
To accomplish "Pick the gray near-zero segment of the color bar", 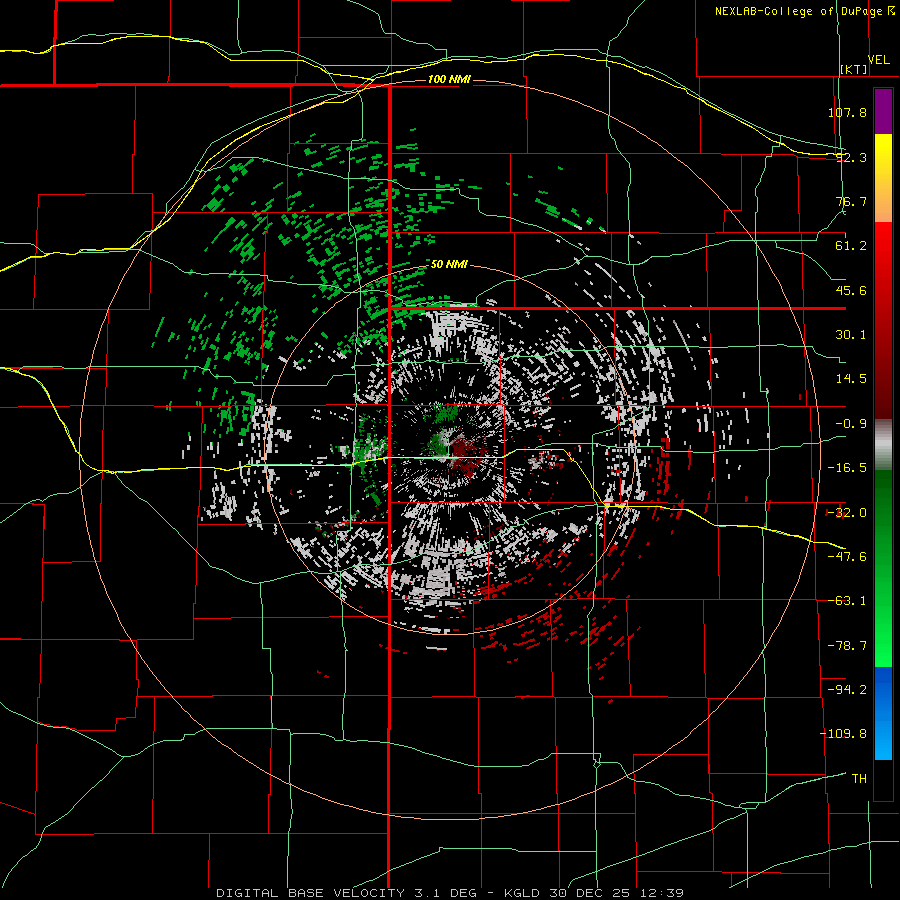I will pos(883,445).
